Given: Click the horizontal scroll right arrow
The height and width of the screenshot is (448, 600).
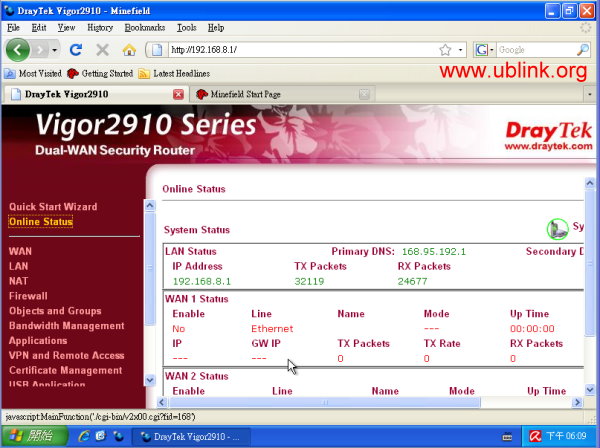Looking at the screenshot, I should (577, 402).
